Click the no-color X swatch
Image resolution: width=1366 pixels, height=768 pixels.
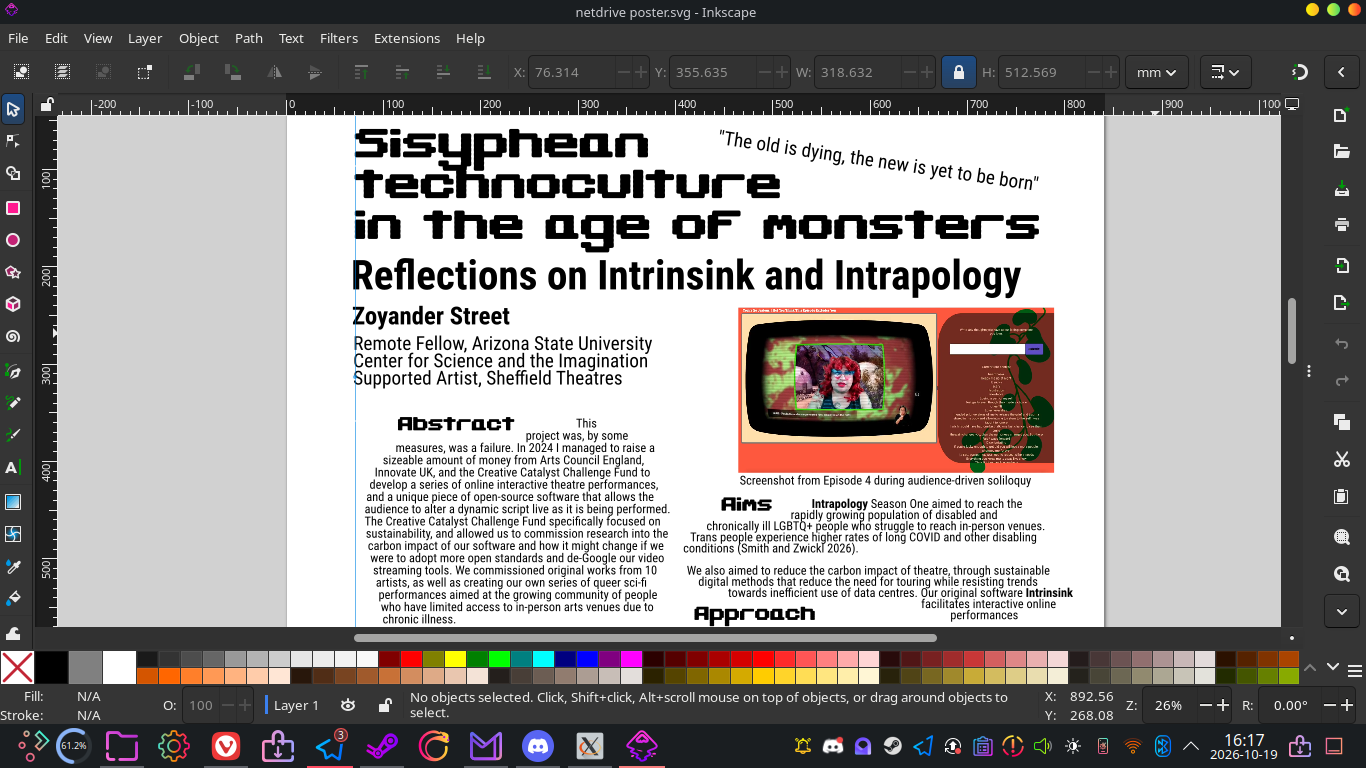coord(17,667)
